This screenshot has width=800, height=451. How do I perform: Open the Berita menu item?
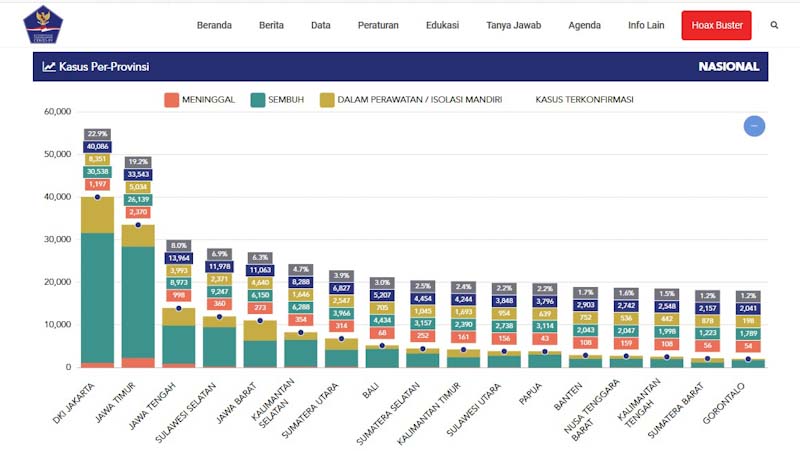pyautogui.click(x=271, y=25)
